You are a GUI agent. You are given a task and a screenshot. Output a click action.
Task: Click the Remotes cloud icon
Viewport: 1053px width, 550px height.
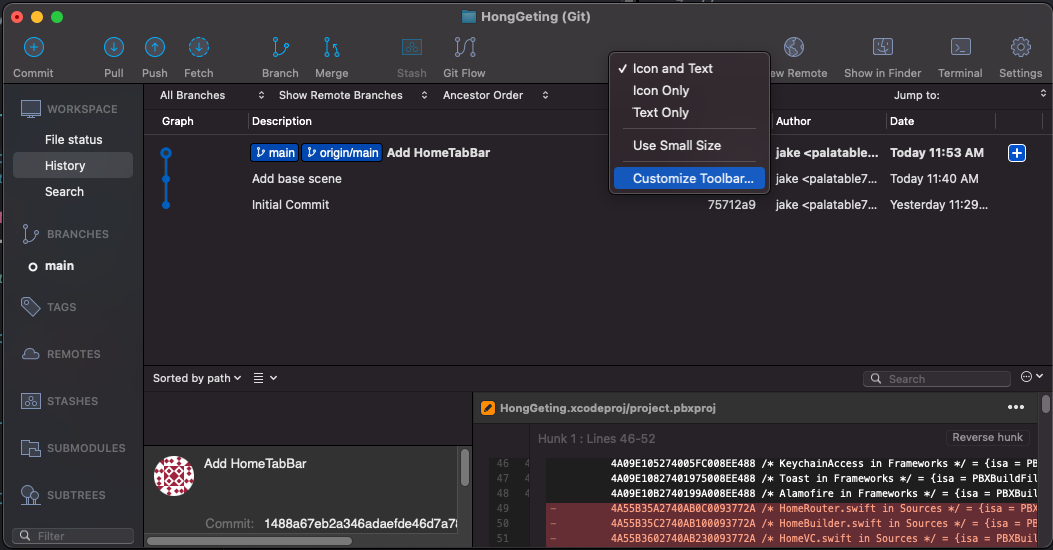coord(30,354)
